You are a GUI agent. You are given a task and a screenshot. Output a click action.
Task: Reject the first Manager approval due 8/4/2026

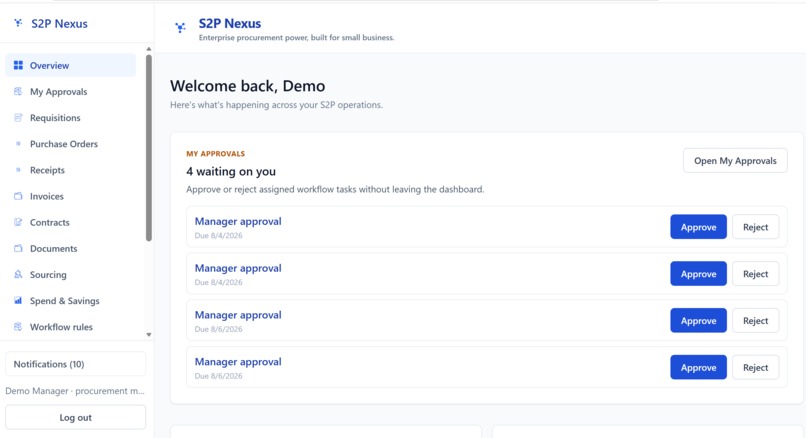pos(755,227)
